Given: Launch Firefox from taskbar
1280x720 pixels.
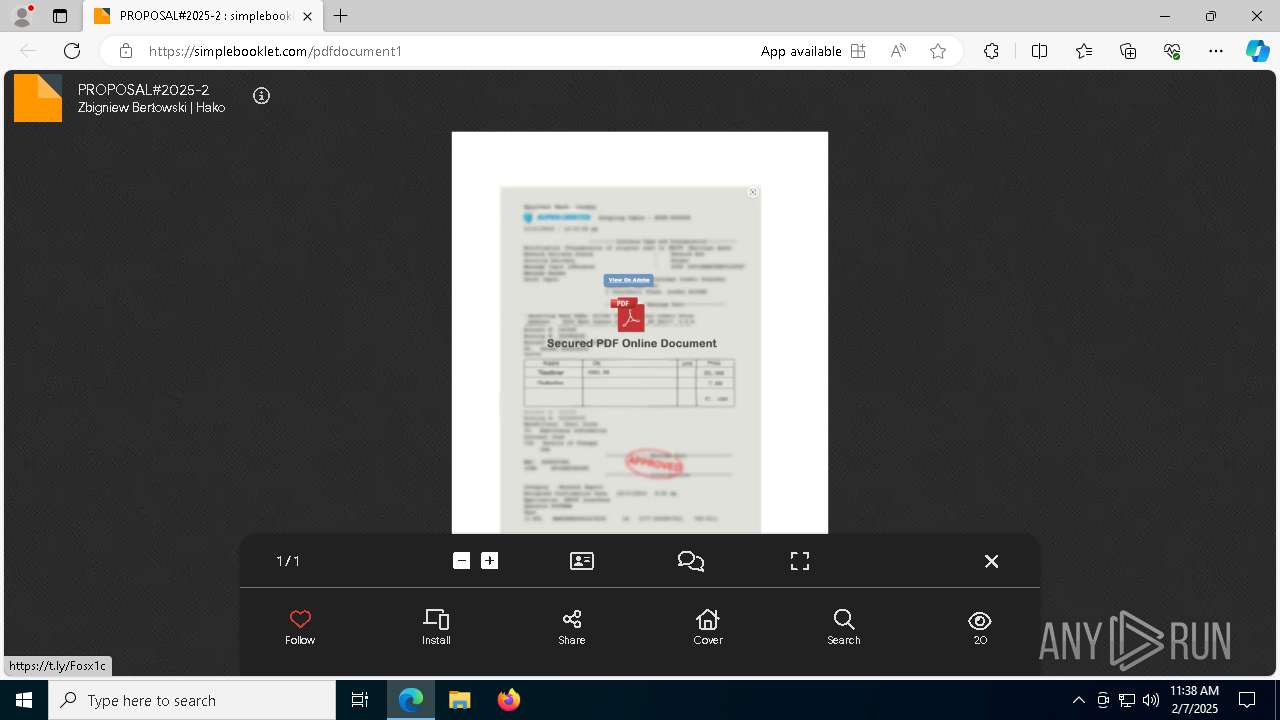Looking at the screenshot, I should tap(509, 700).
